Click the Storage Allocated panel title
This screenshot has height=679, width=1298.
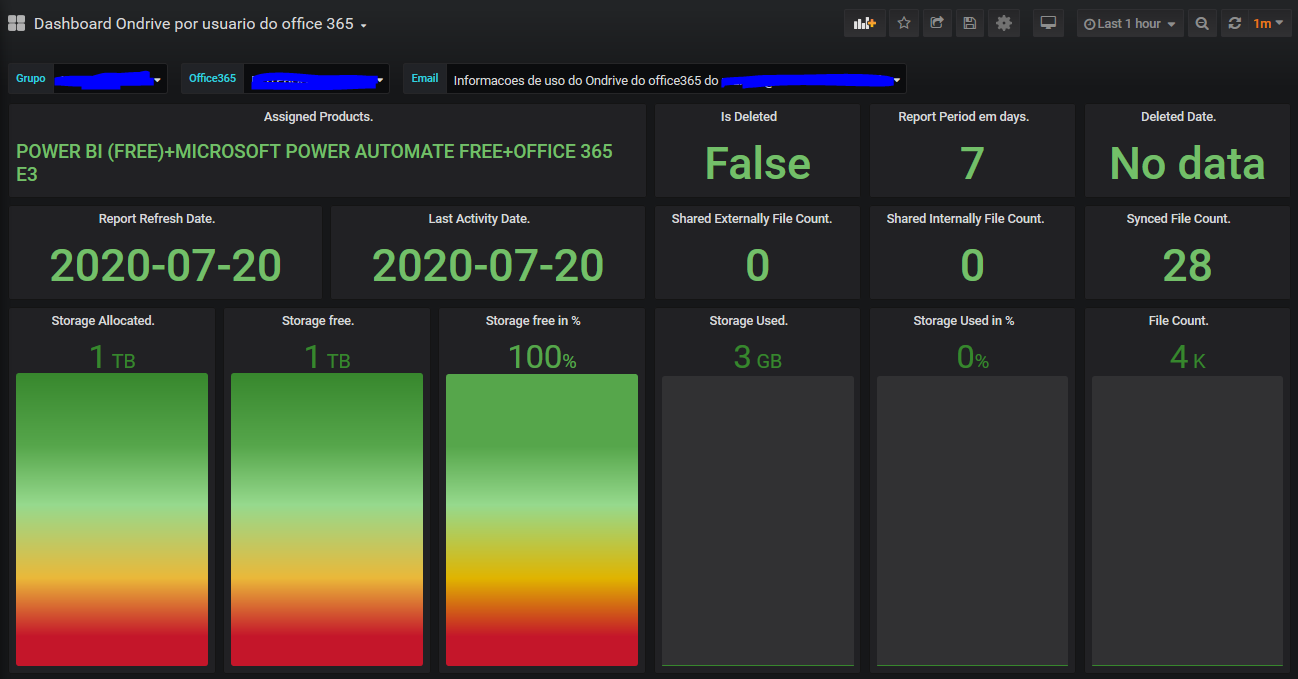(x=103, y=321)
